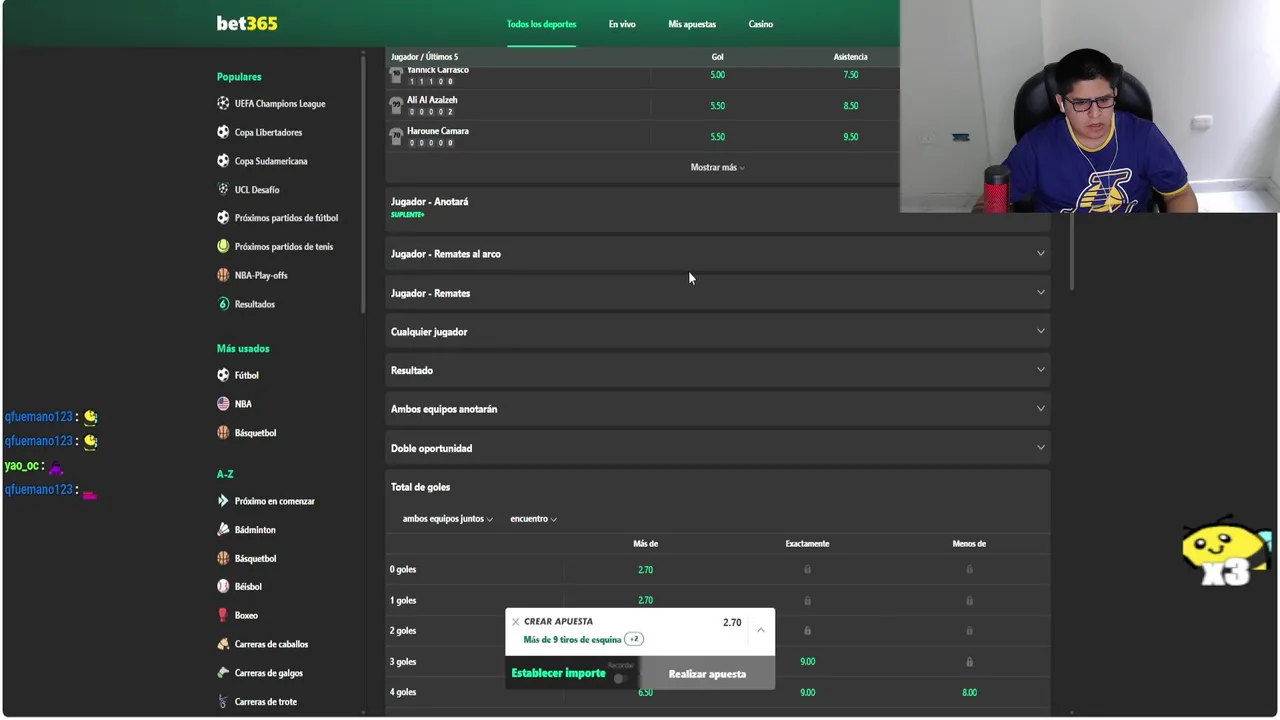Select 5.50 Gol odds for Haroune Camara
The height and width of the screenshot is (720, 1280).
tap(717, 137)
